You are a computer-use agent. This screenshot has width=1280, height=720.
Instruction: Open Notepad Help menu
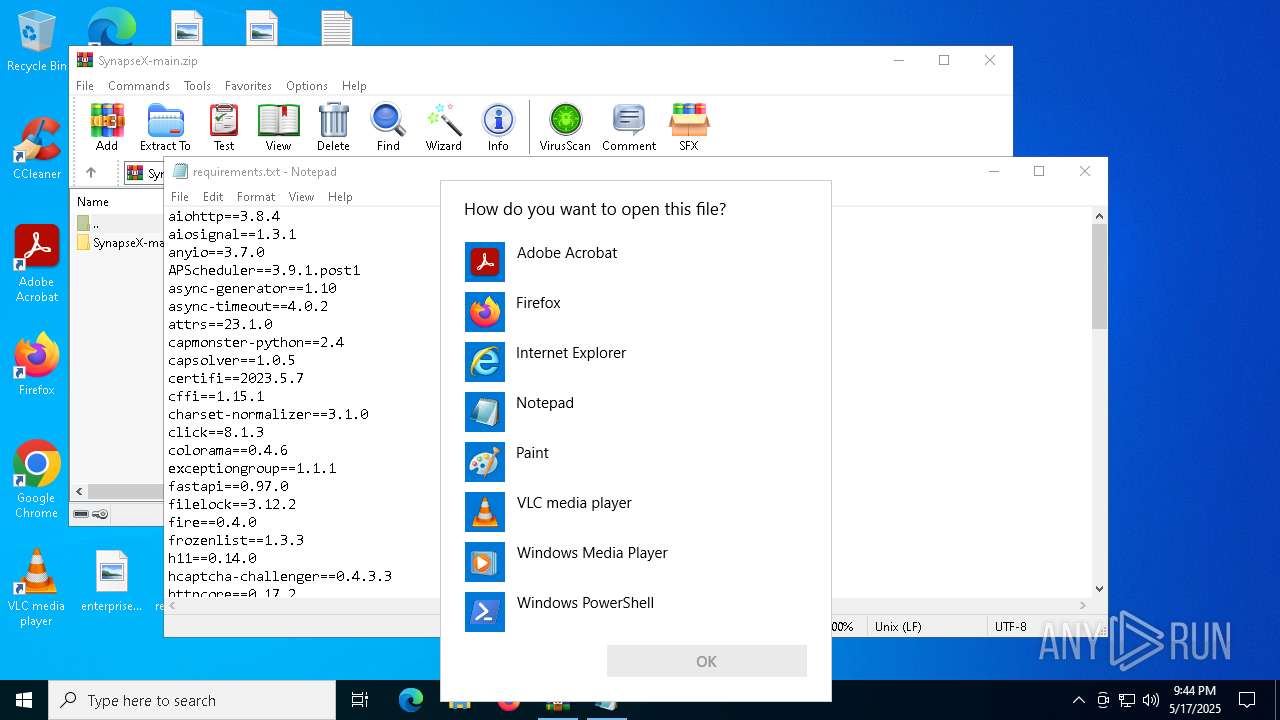[340, 197]
